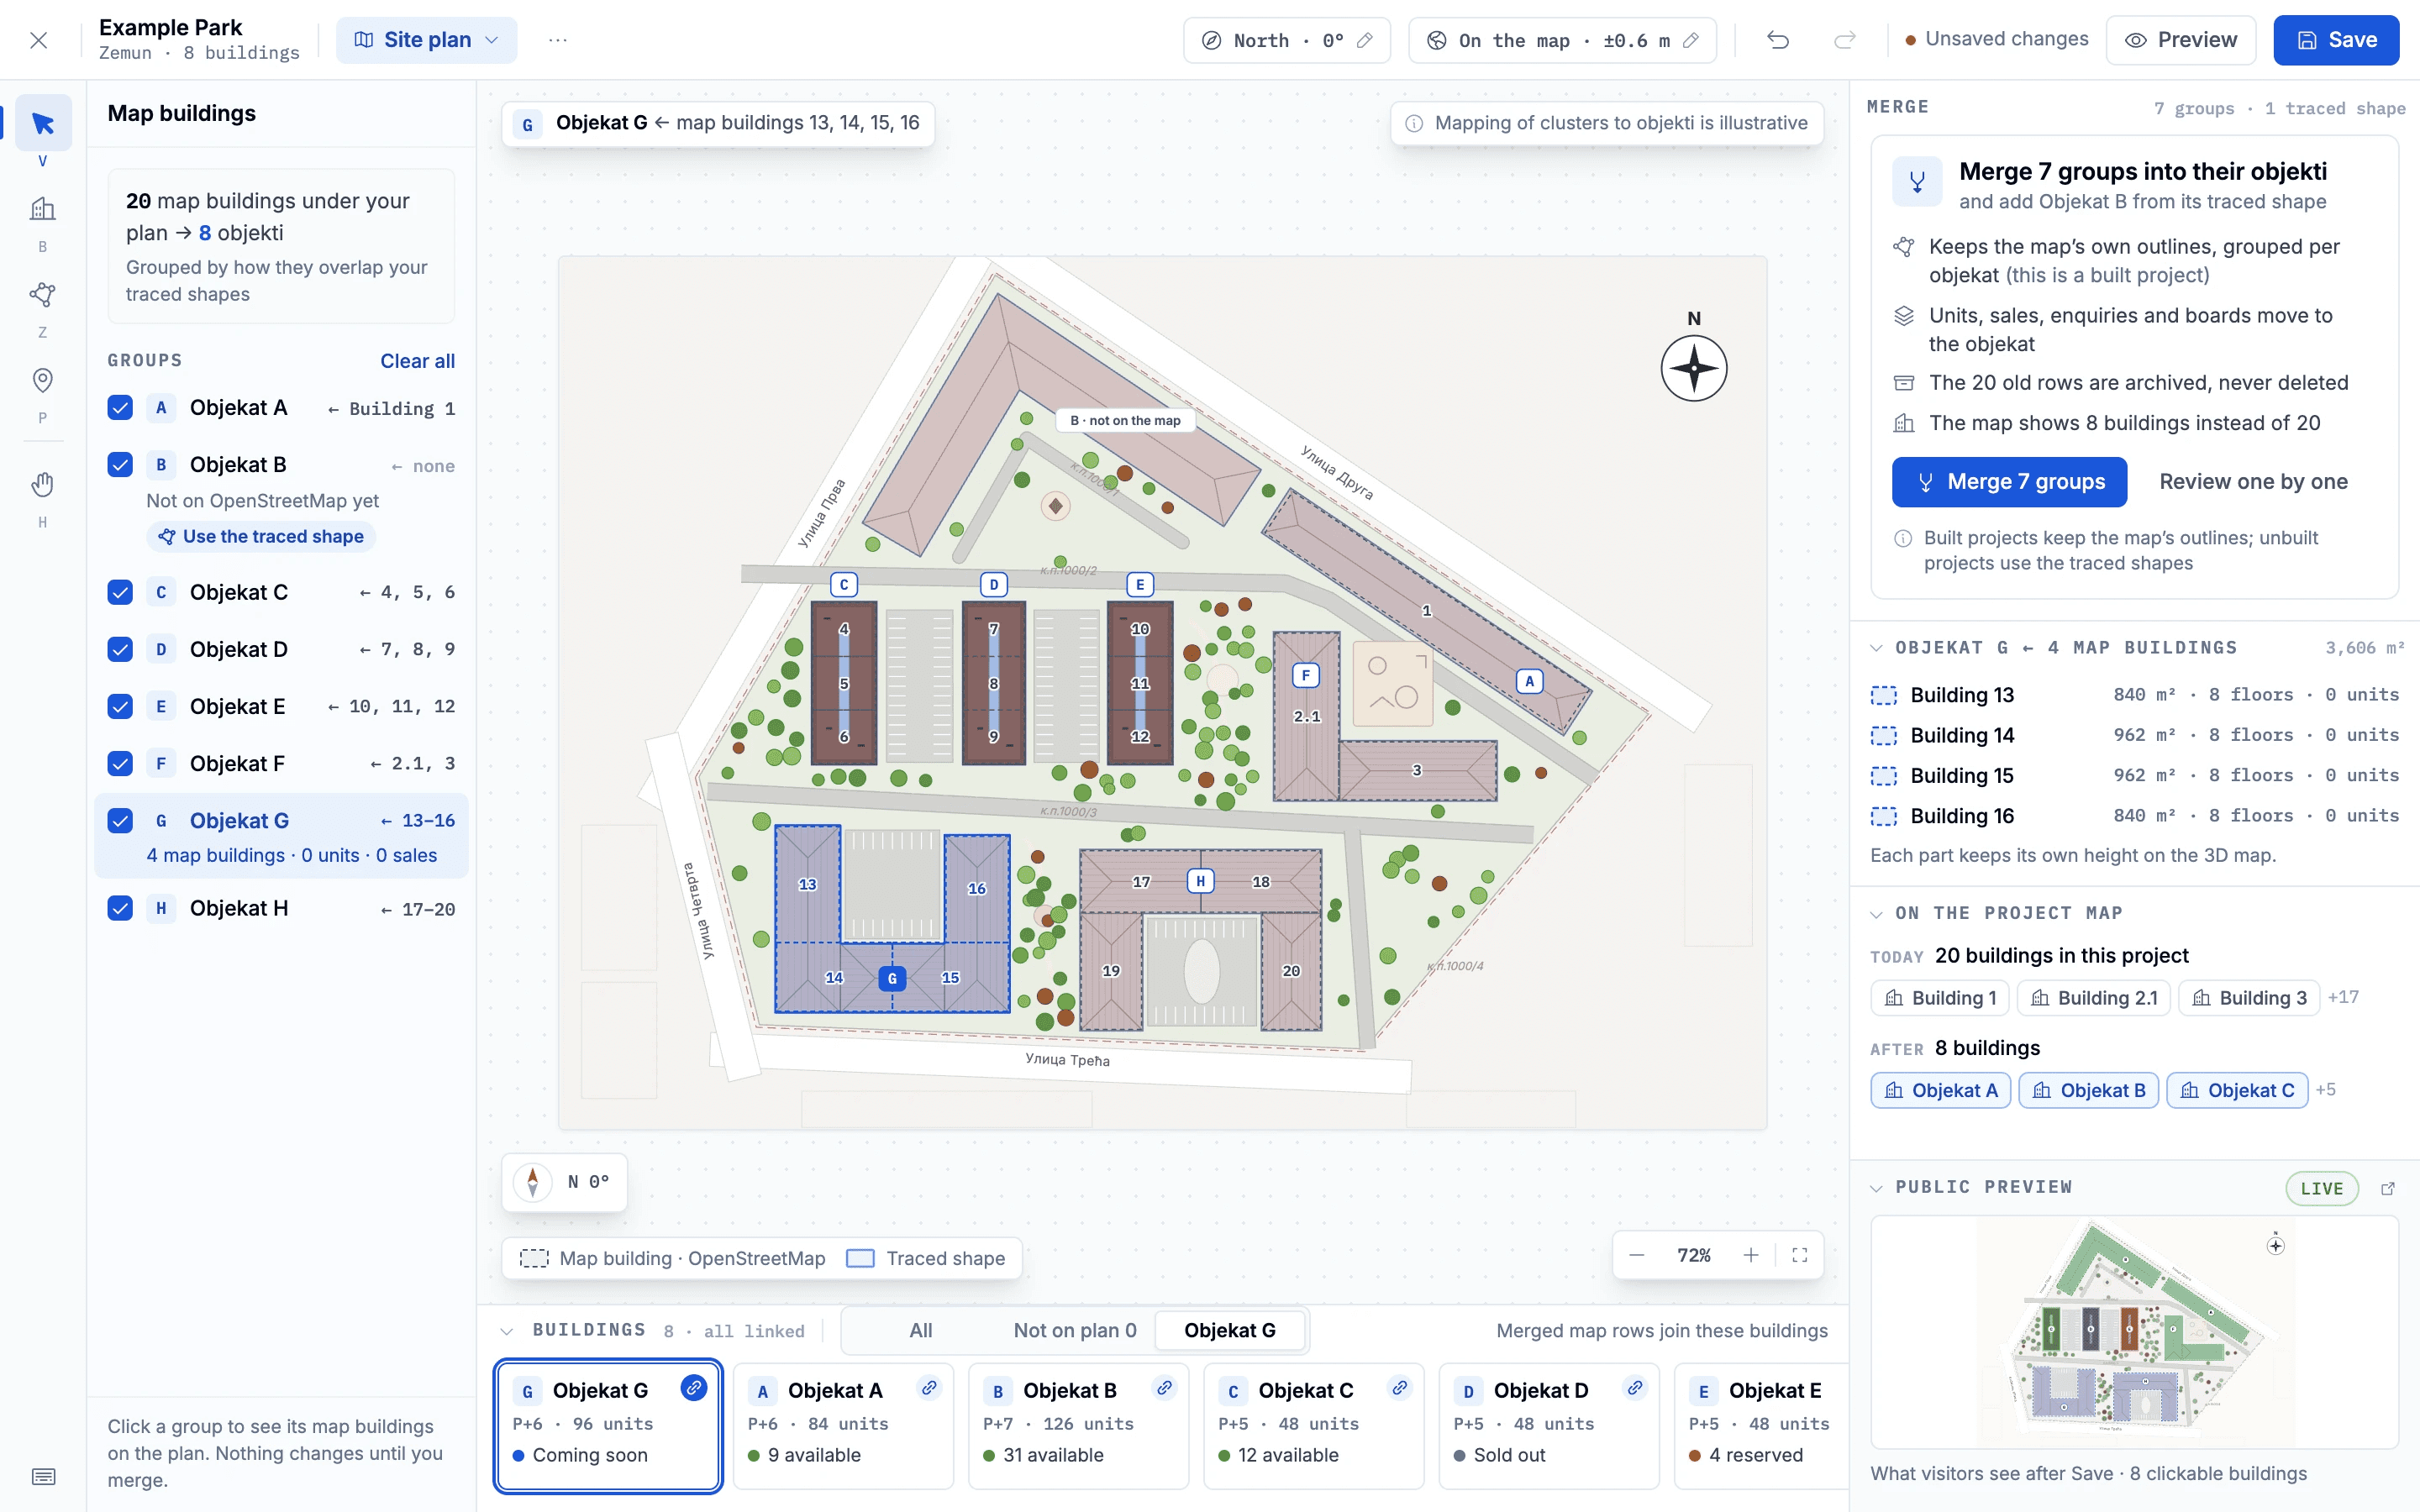Select the Objekat A building card

[843, 1426]
